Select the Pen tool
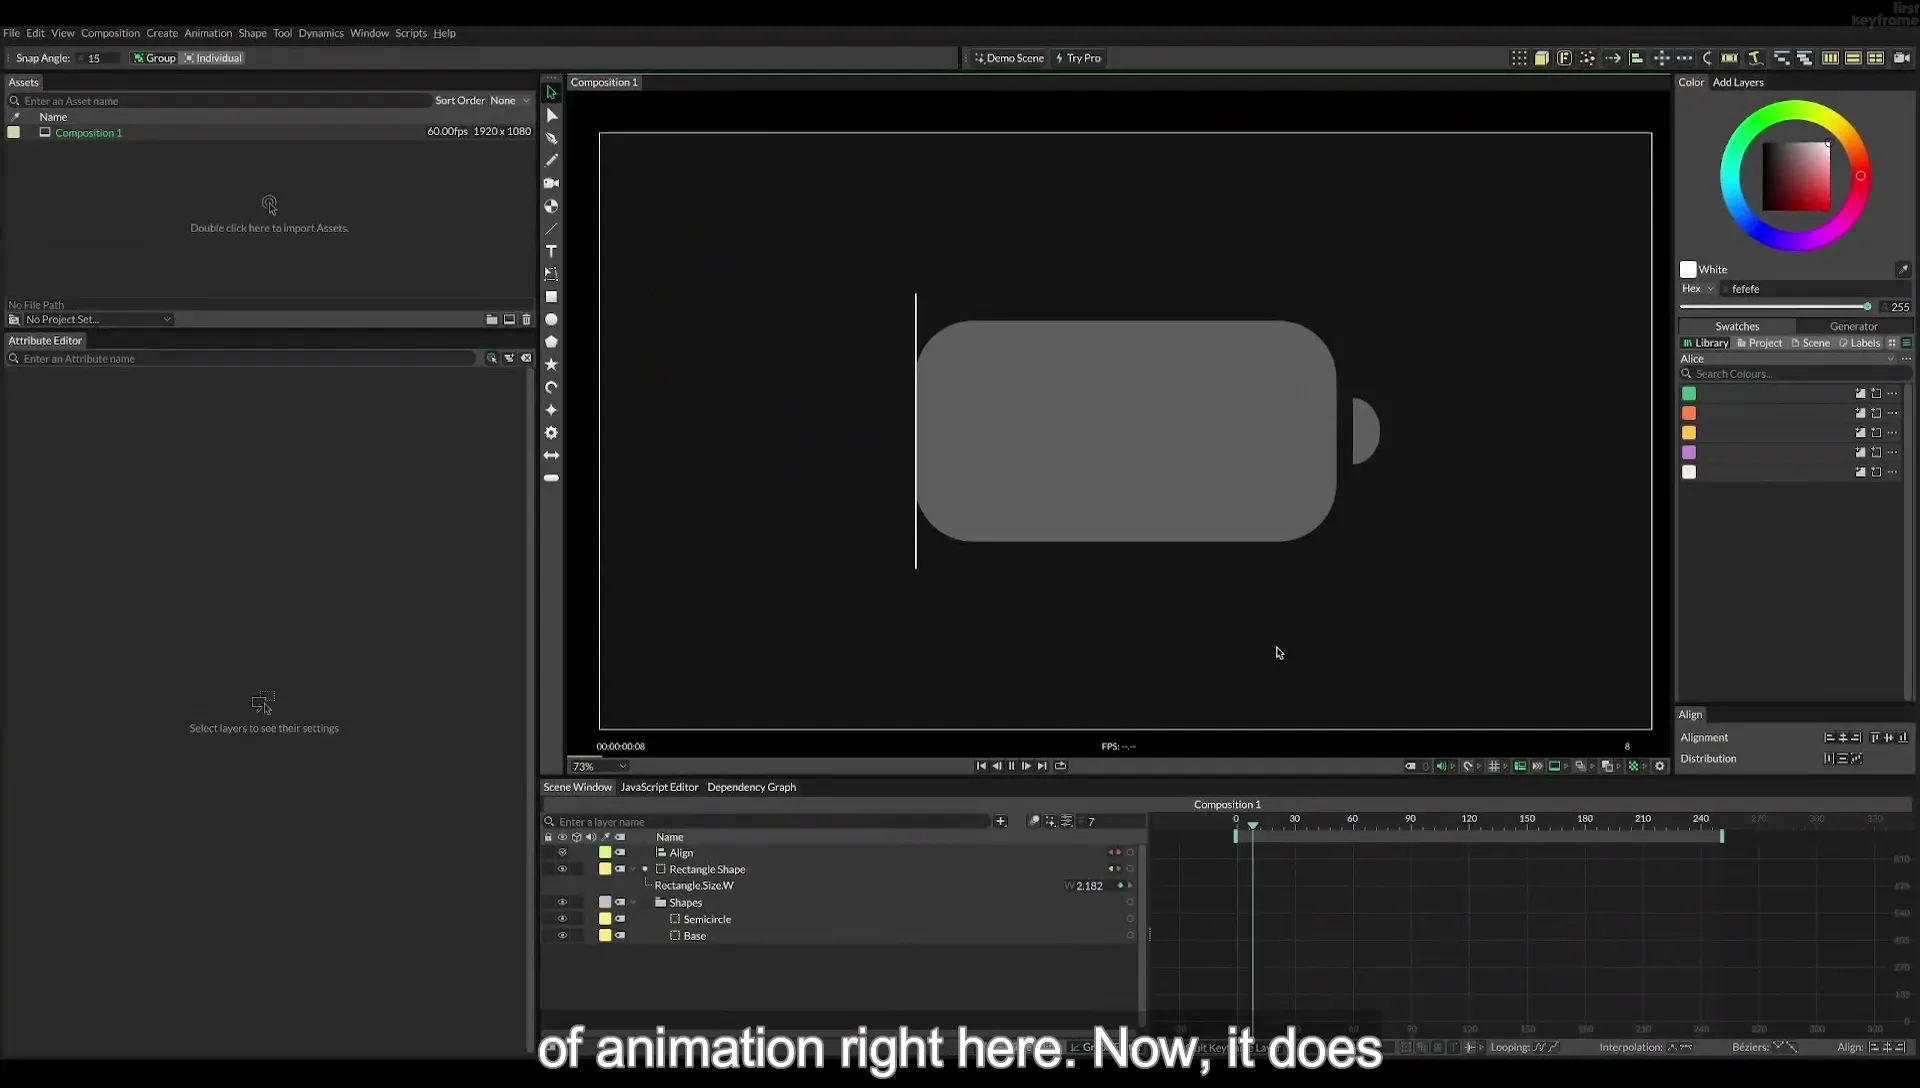Viewport: 1920px width, 1088px height. pos(551,138)
